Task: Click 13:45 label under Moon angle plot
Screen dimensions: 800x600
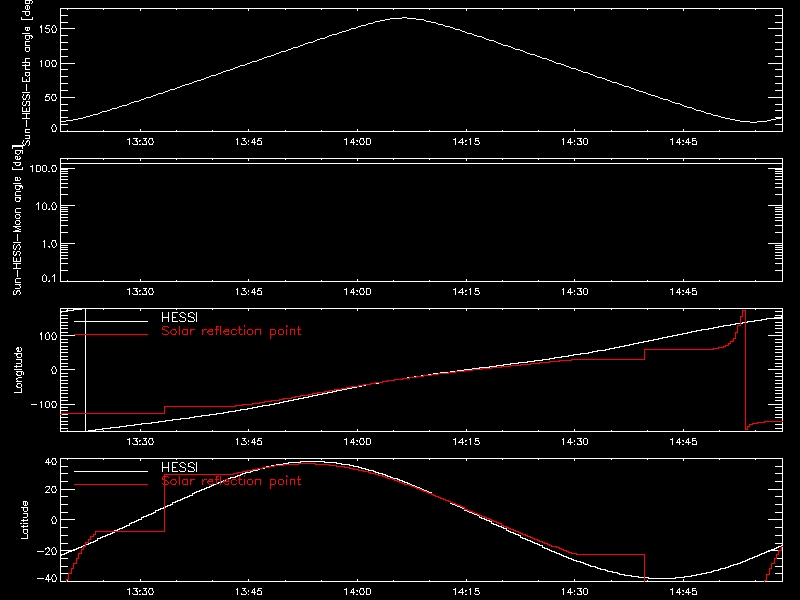Action: pos(249,291)
